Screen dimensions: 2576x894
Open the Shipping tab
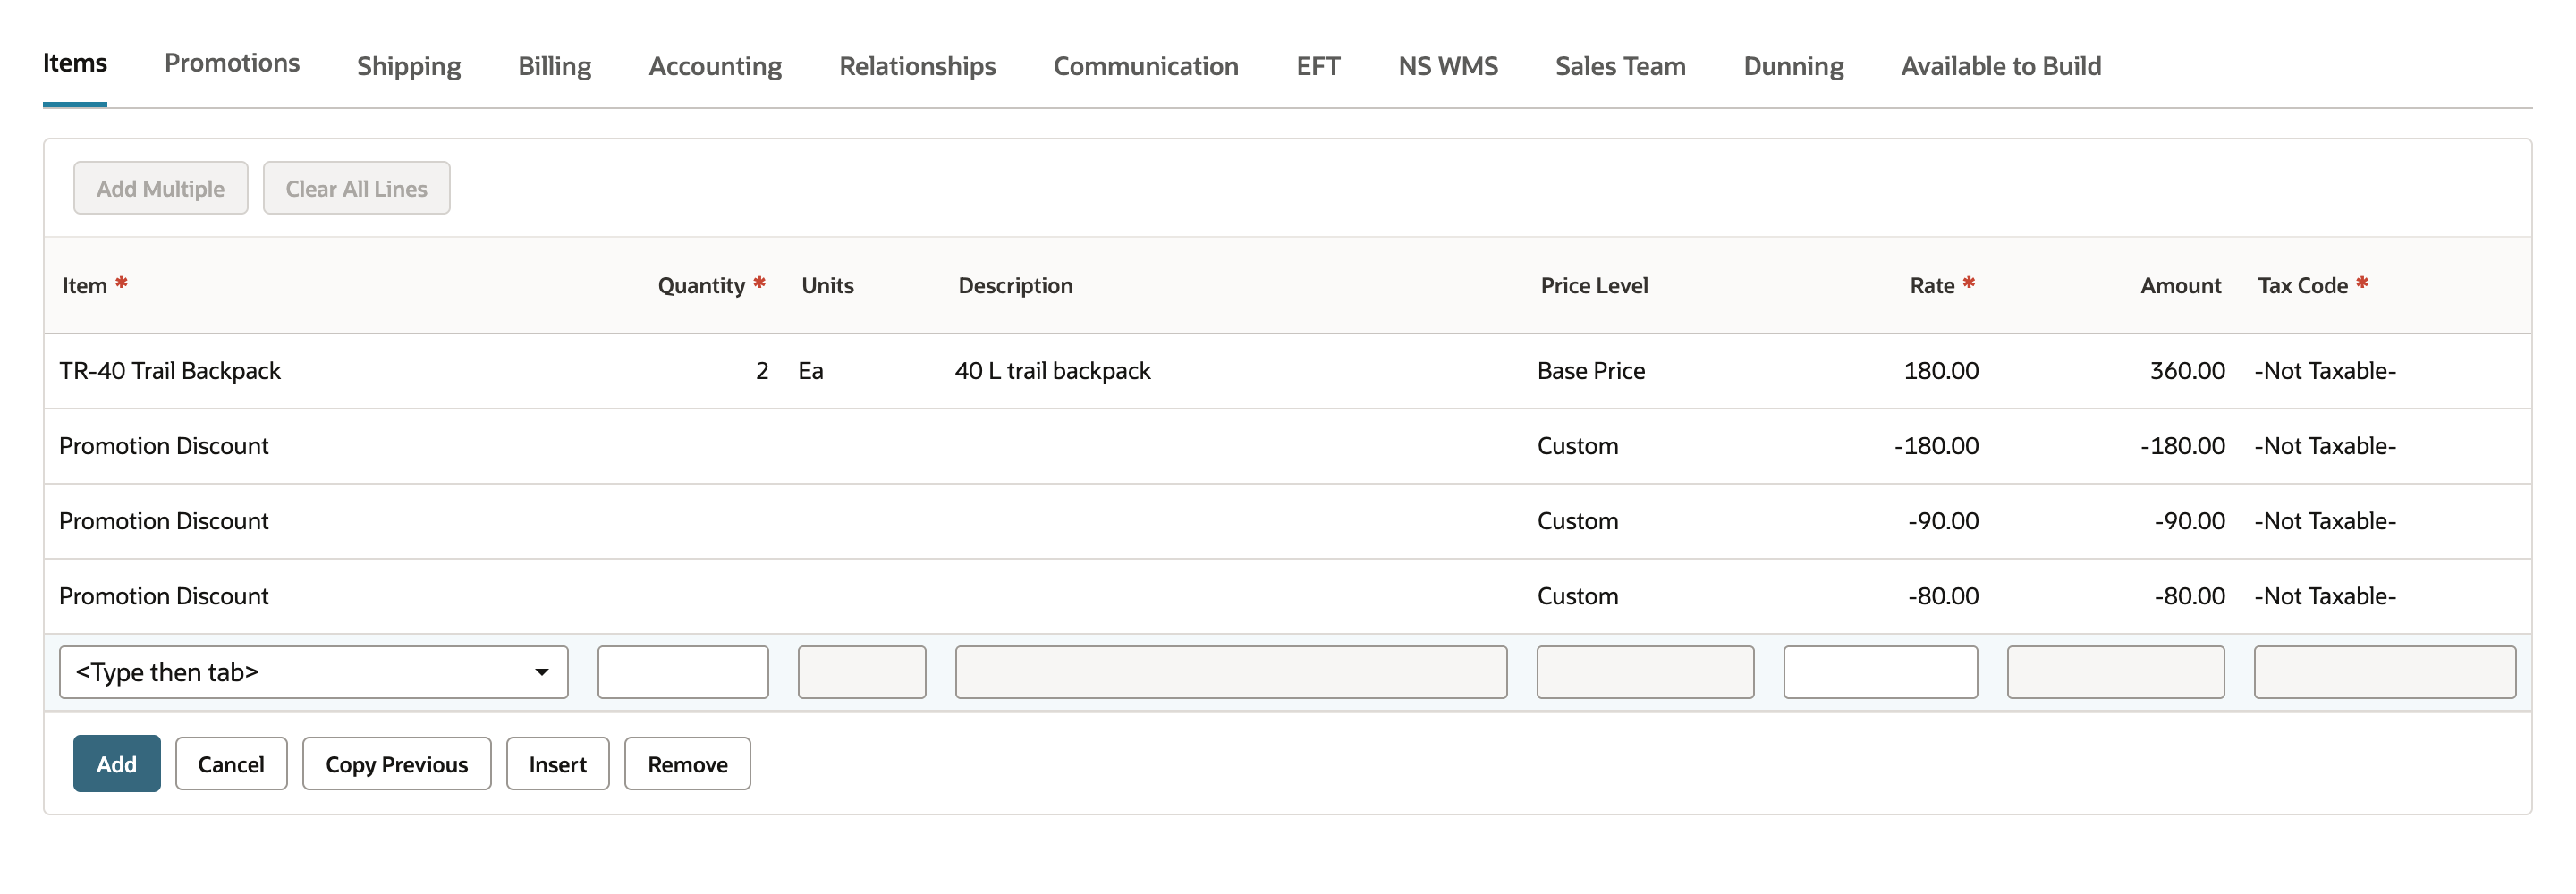[x=409, y=66]
